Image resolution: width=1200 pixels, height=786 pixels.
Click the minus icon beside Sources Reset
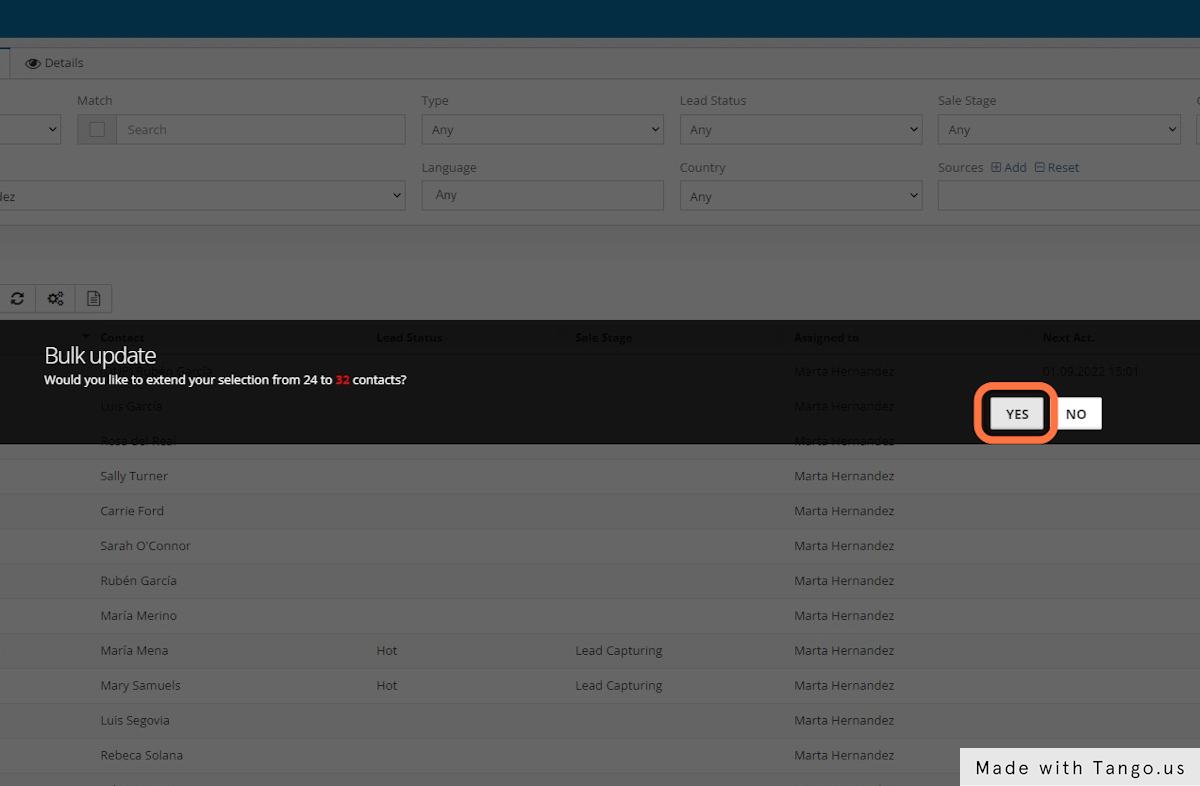[x=1040, y=167]
